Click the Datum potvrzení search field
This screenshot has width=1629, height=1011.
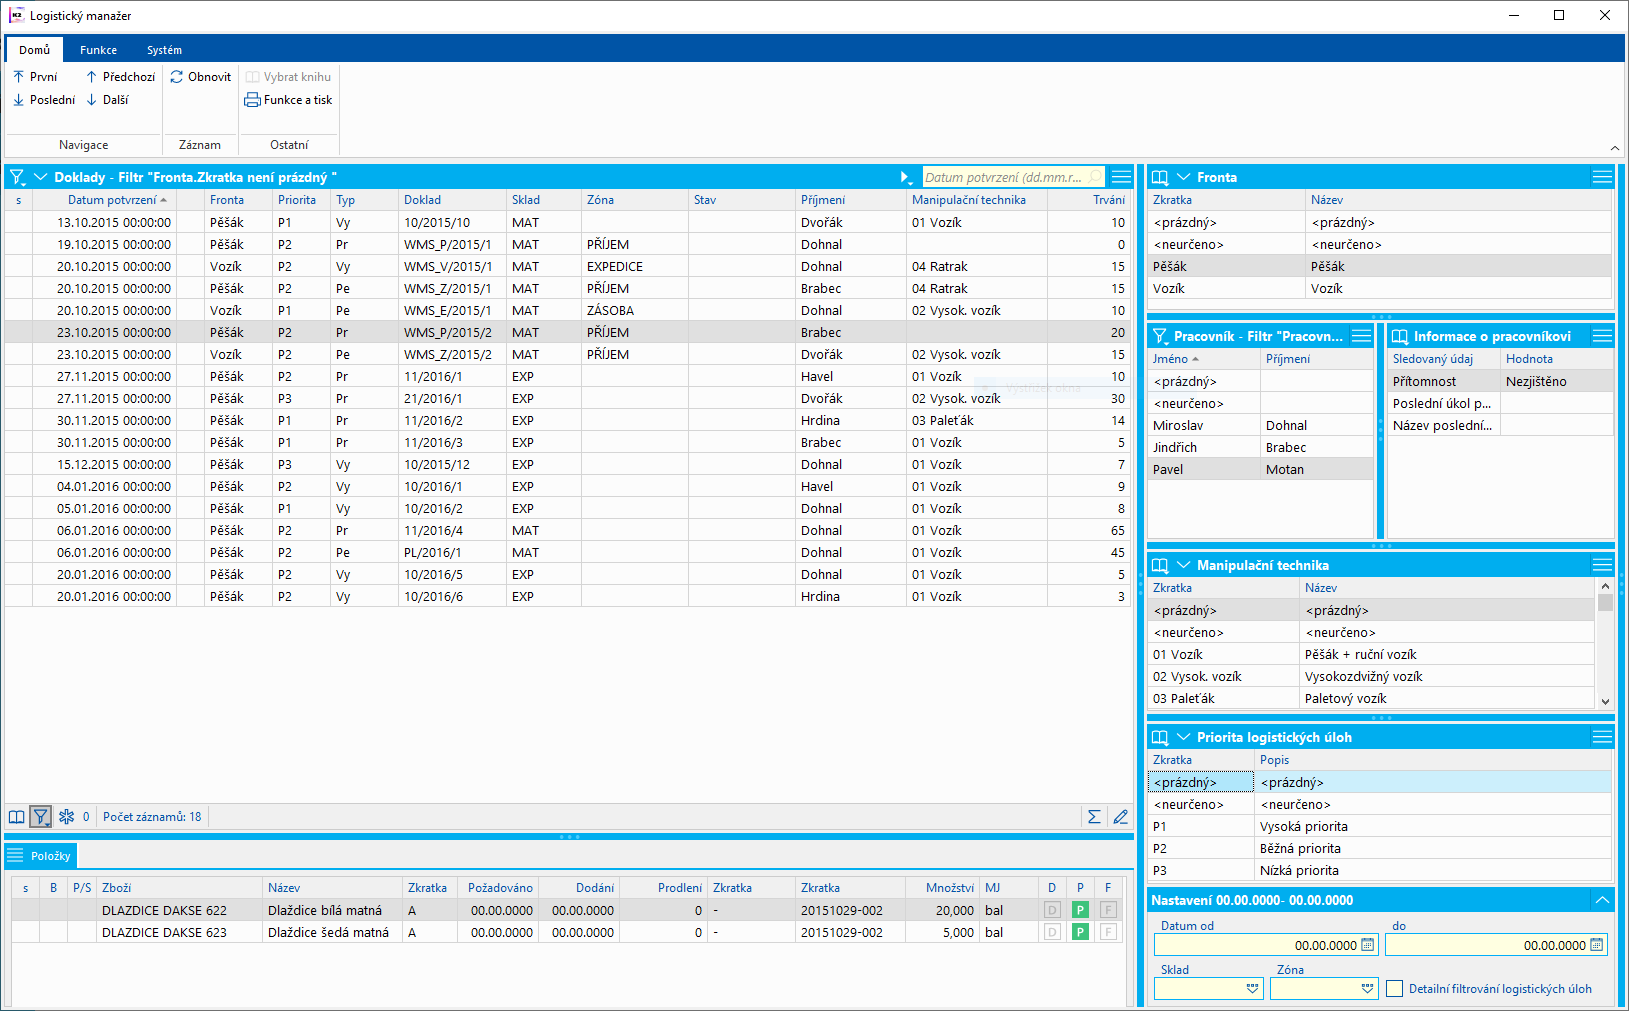pos(1004,177)
